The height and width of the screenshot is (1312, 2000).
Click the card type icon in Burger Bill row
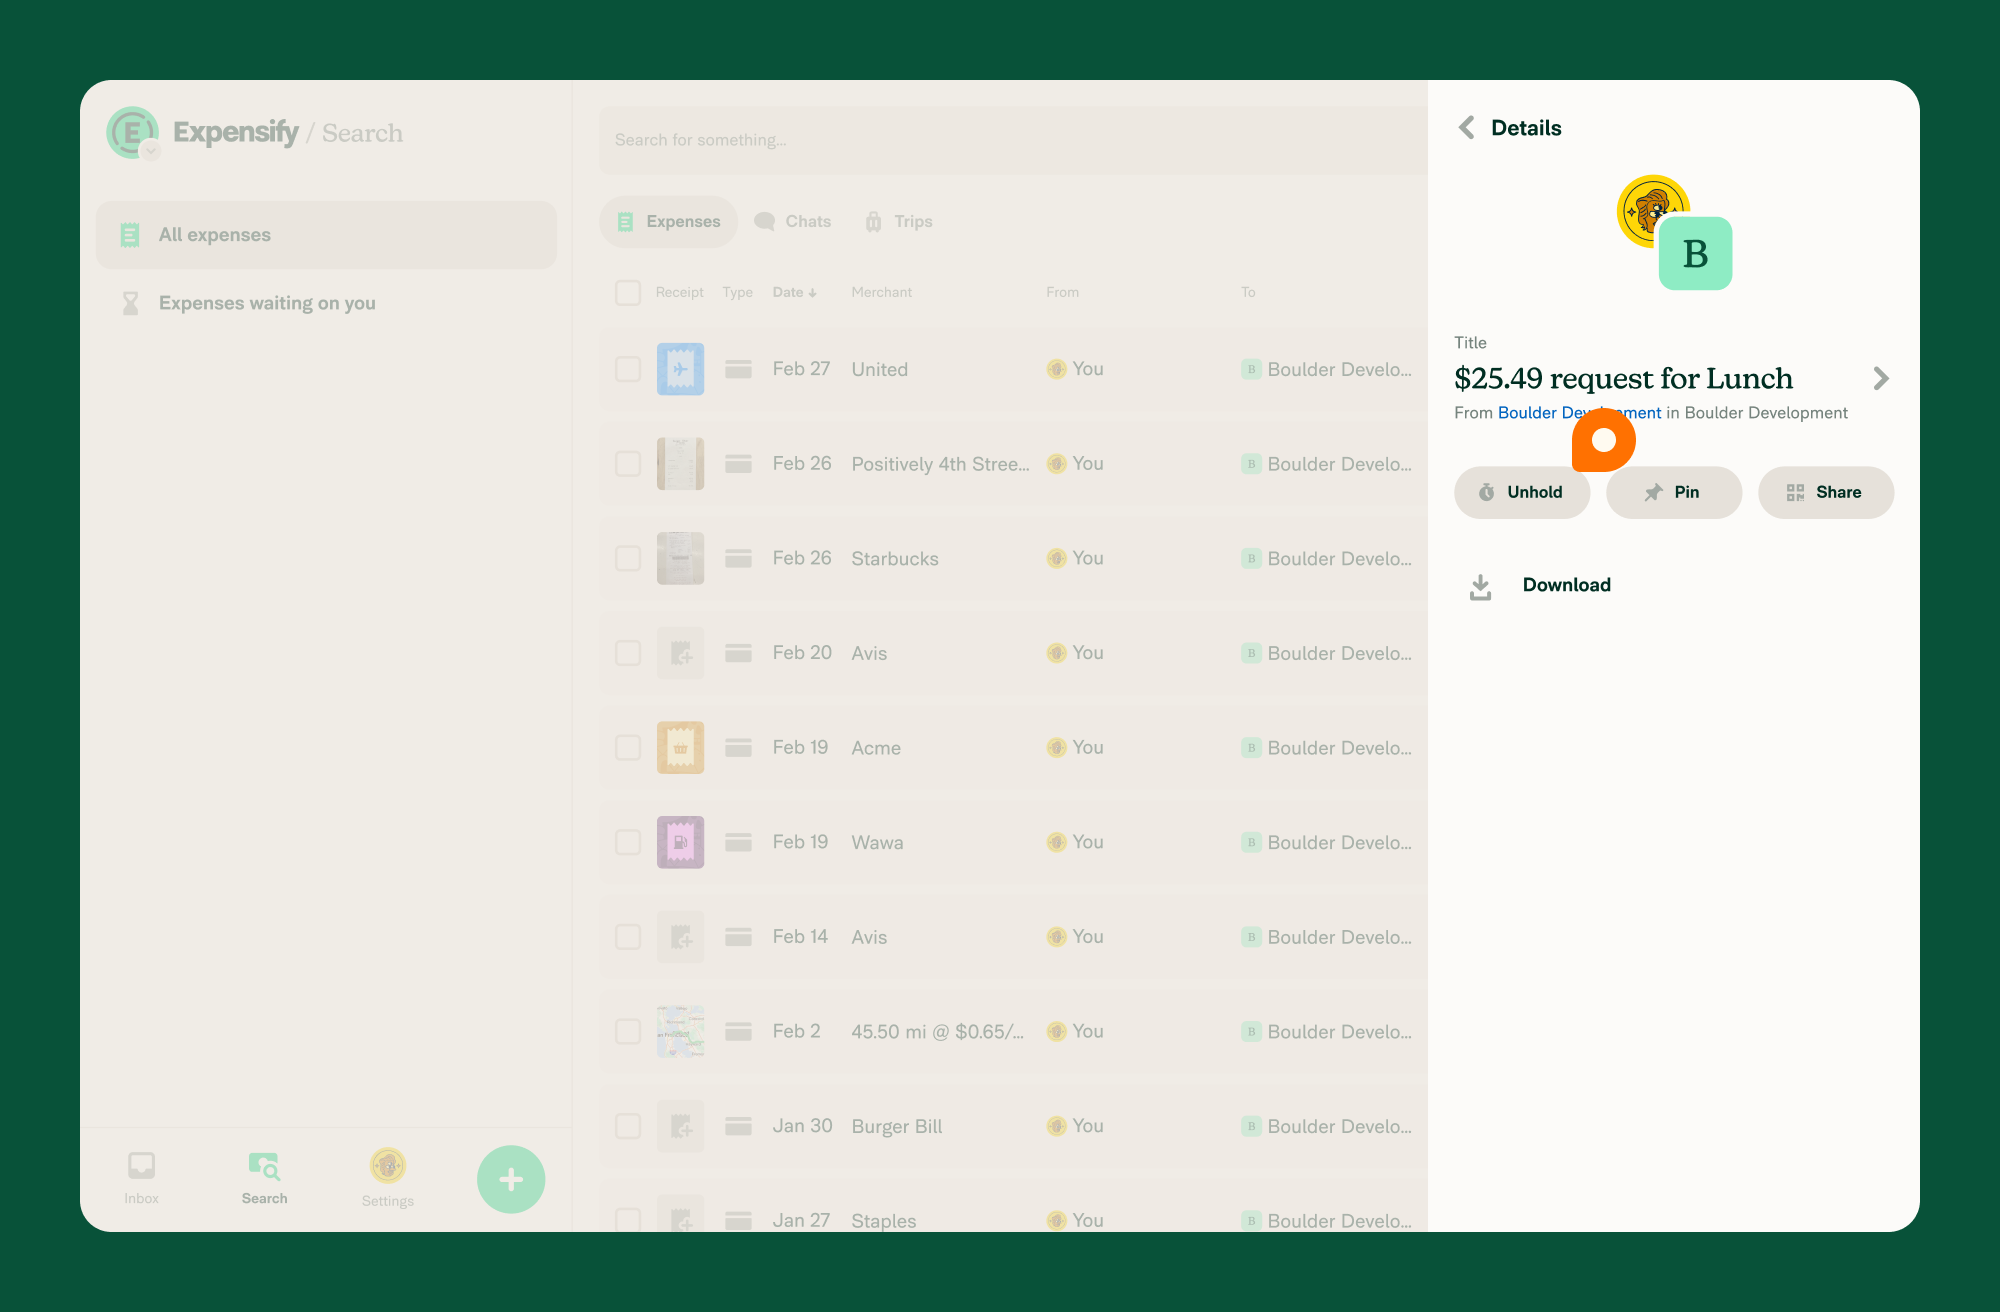point(738,1126)
